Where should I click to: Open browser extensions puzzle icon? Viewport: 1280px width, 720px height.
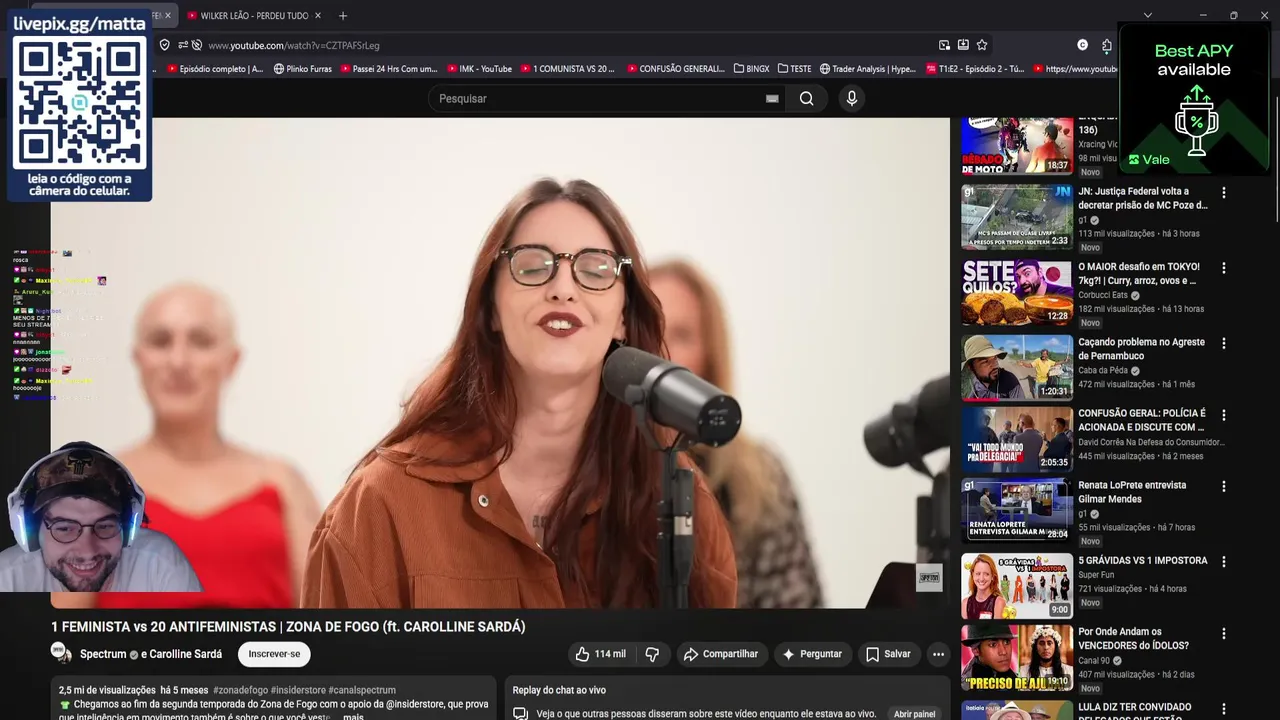coord(1106,45)
